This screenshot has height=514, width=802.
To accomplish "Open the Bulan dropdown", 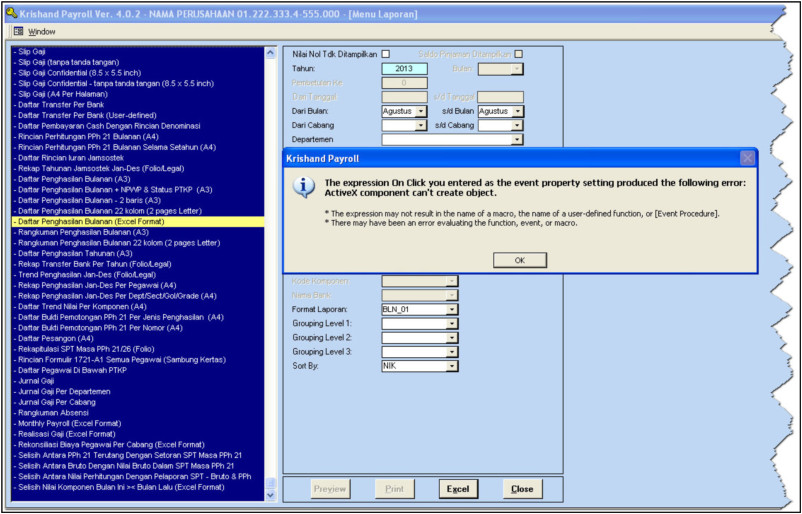I will pyautogui.click(x=518, y=69).
